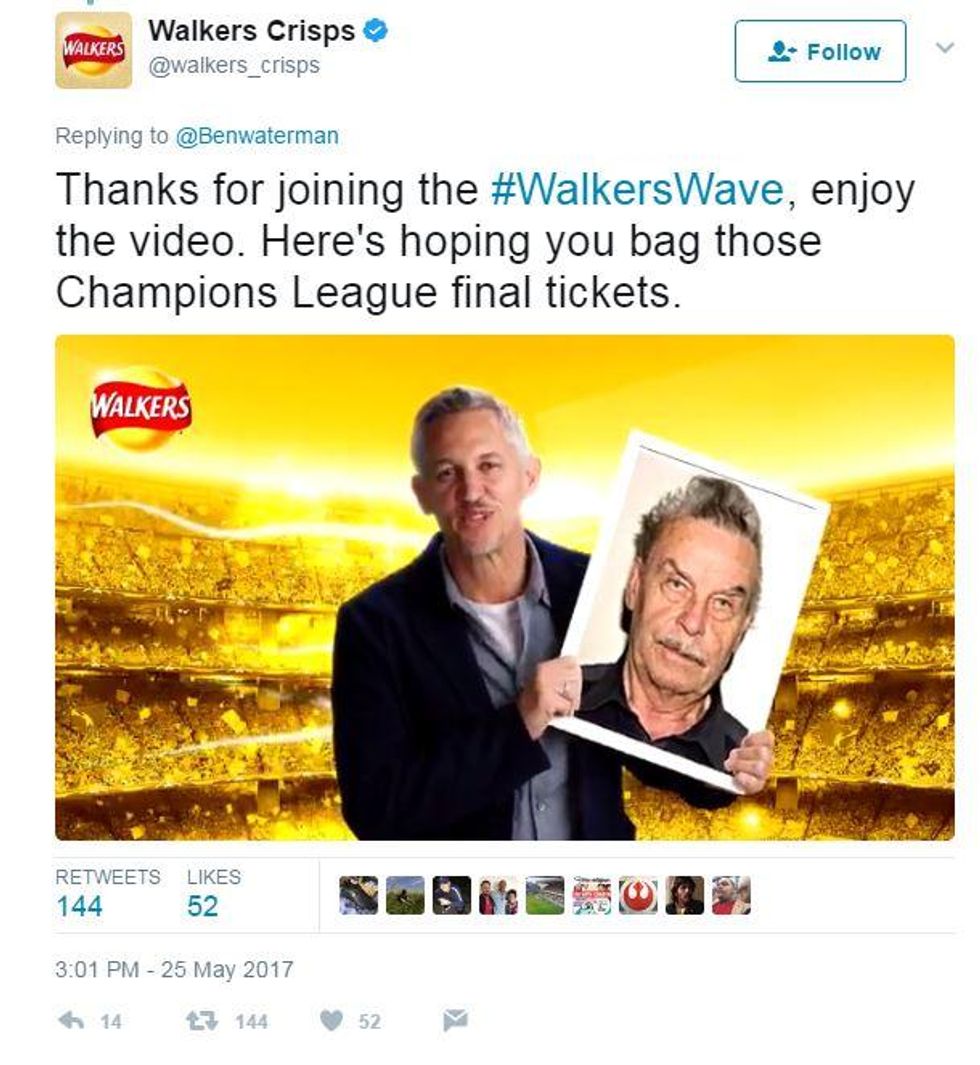Open the Walkers Crisps display name
Viewport: 980px width, 1065px height.
coord(251,31)
